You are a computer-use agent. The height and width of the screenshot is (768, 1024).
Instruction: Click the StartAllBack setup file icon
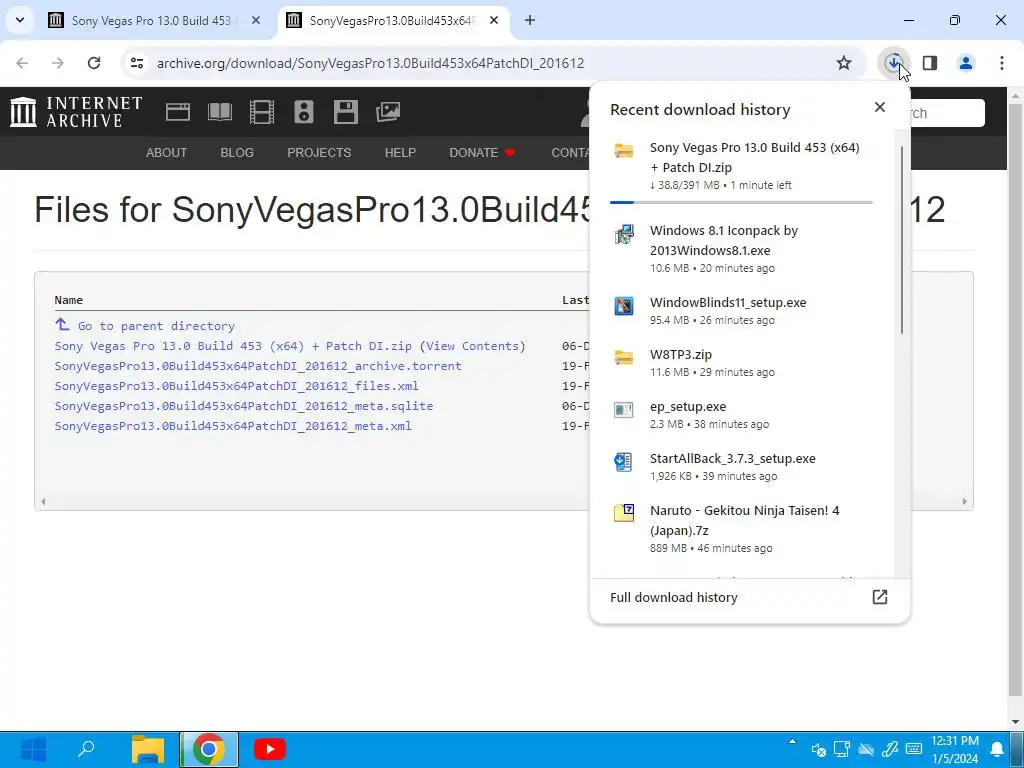(x=624, y=462)
